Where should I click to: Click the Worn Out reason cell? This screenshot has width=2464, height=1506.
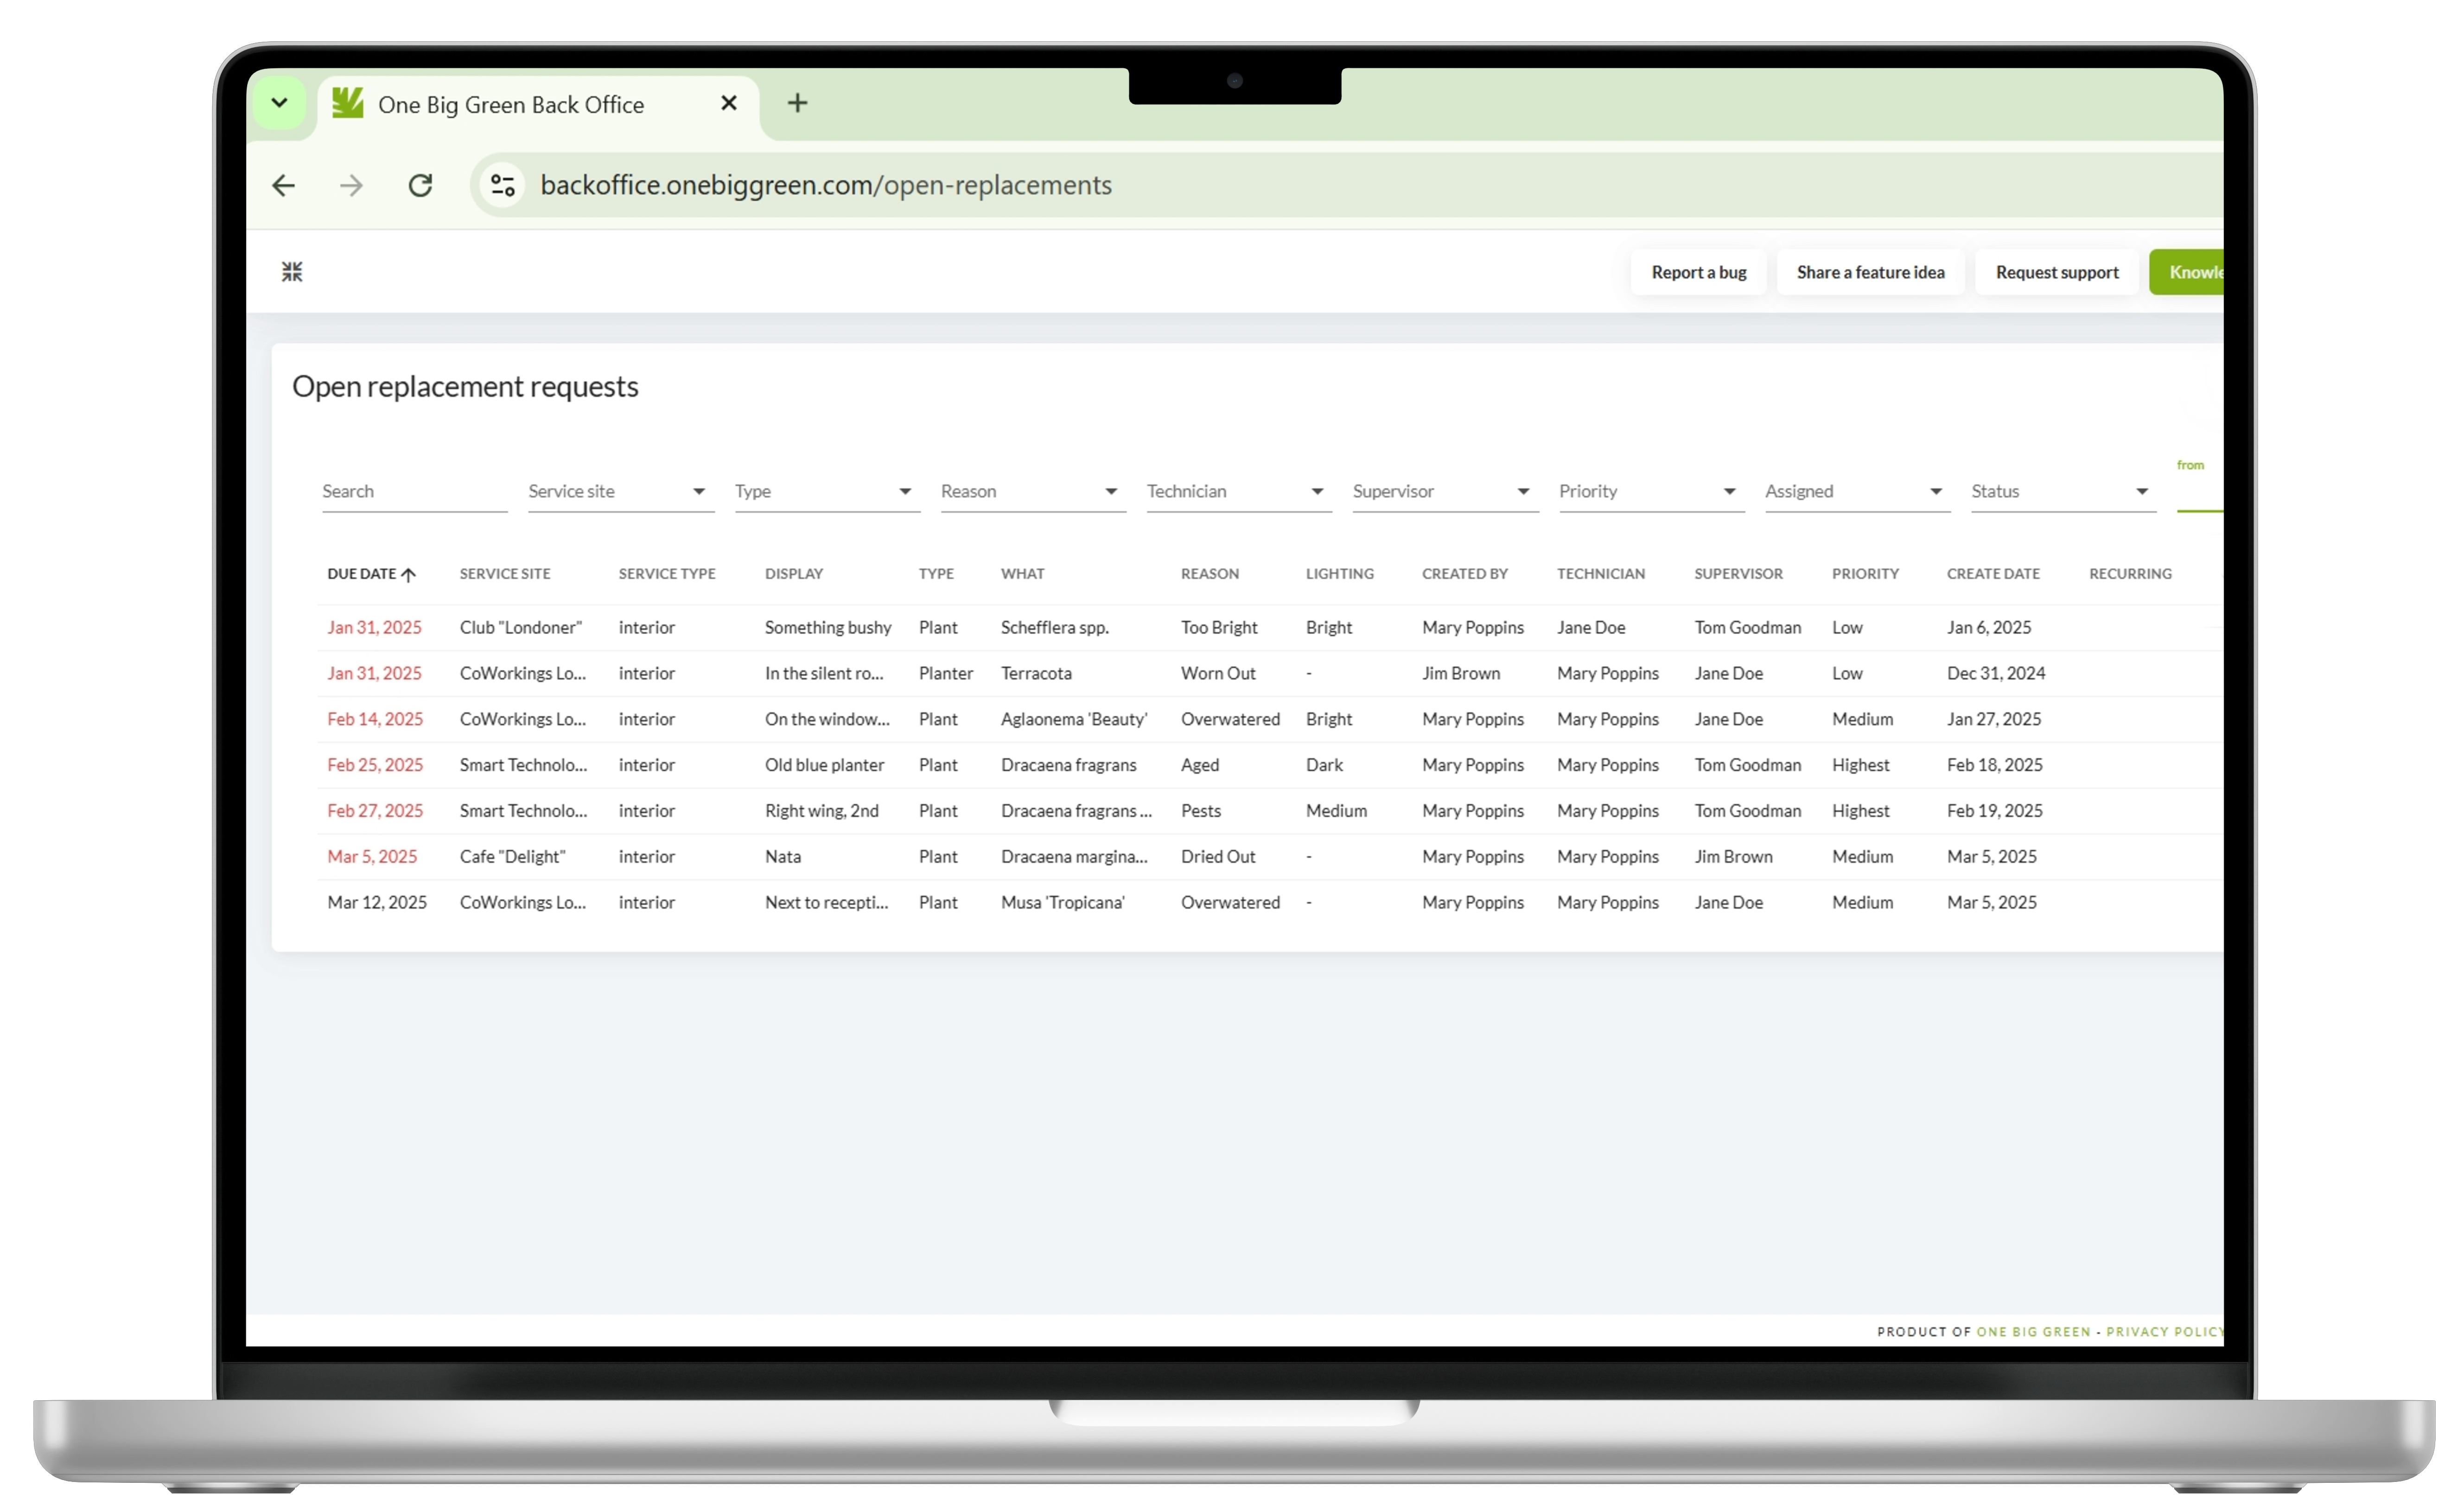pos(1217,674)
